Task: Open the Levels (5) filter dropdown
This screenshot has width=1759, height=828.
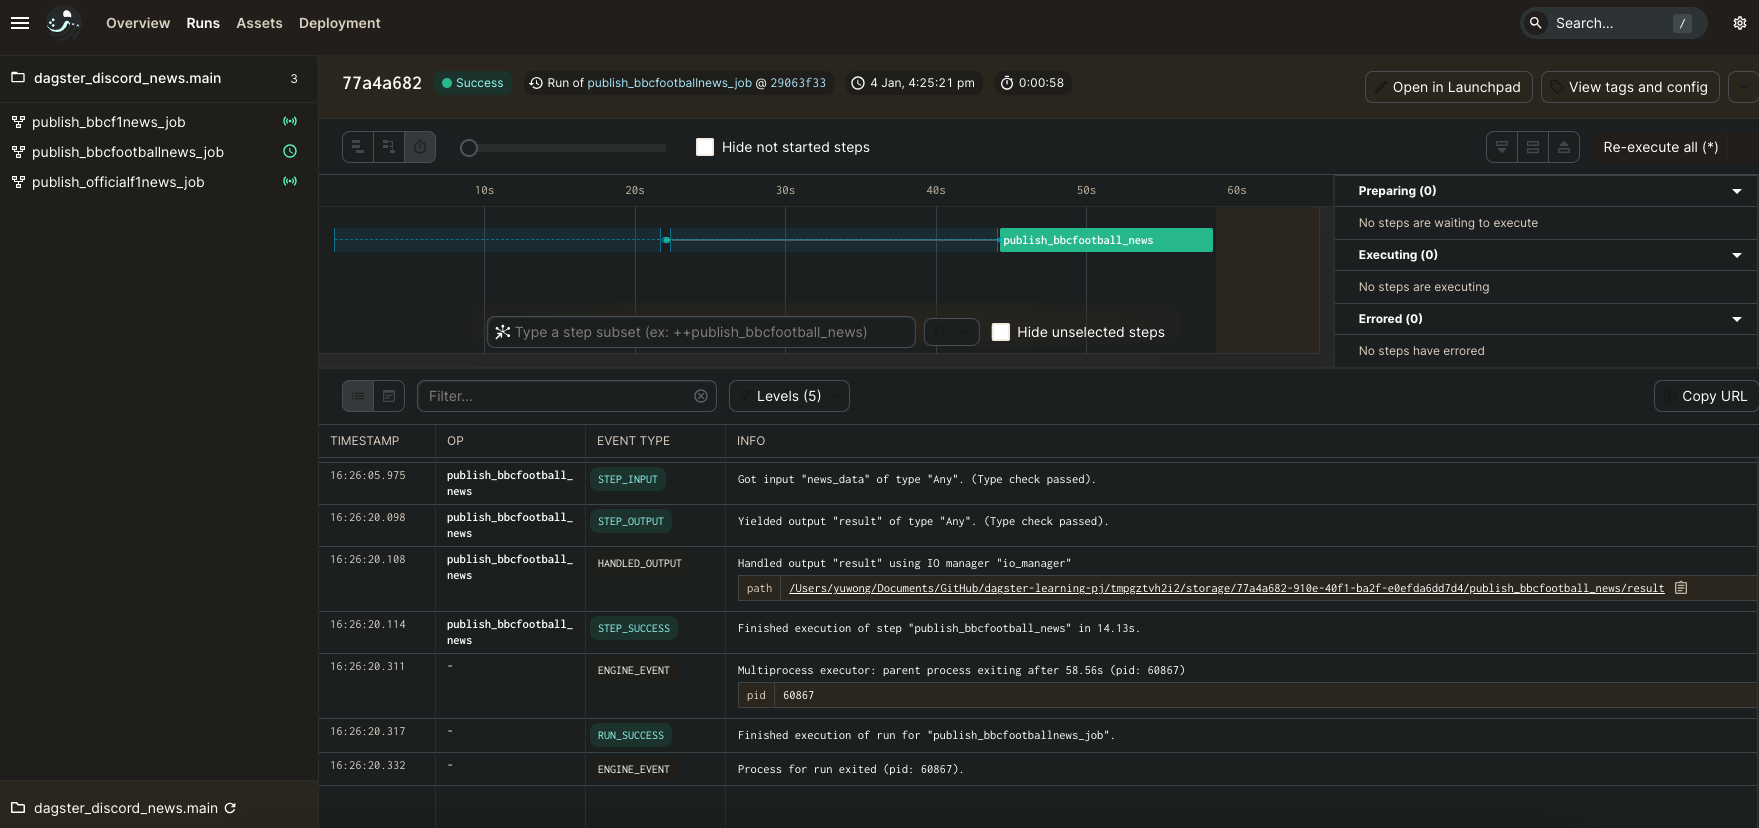Action: tap(789, 396)
